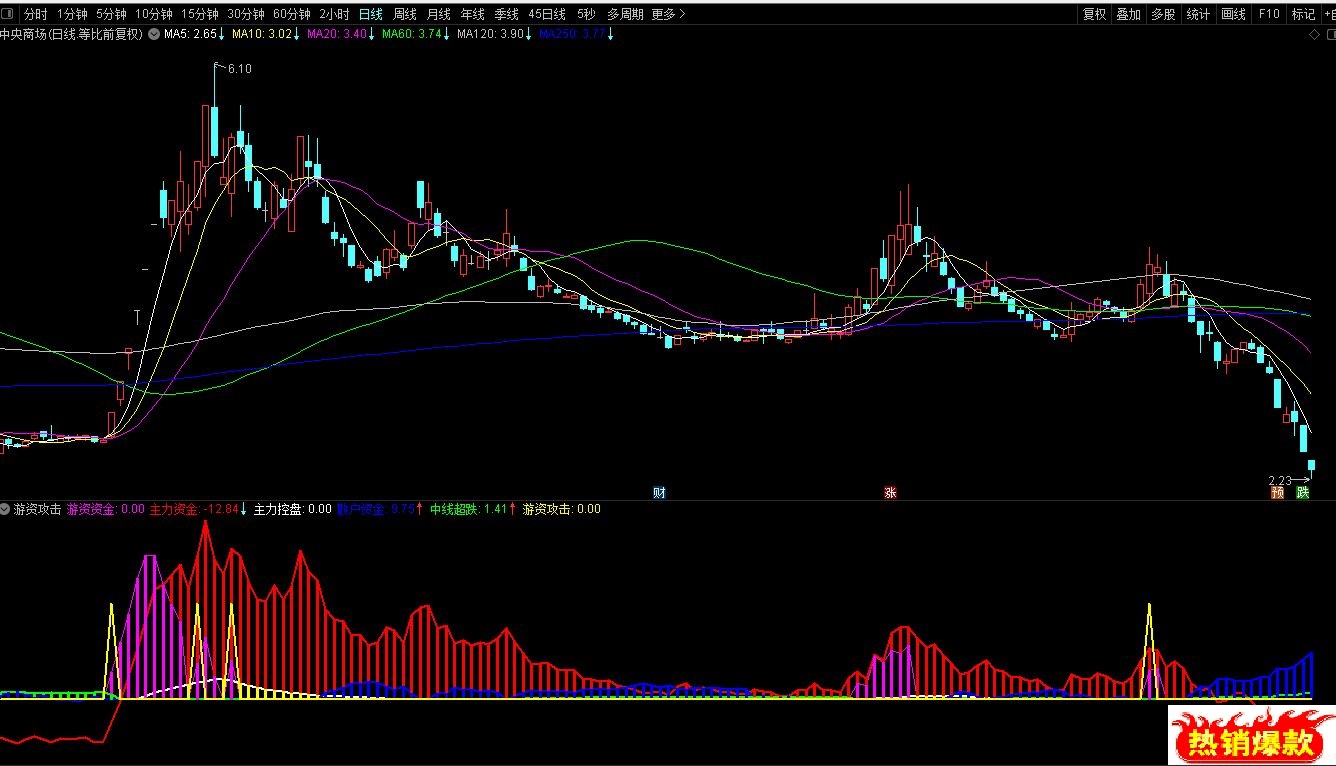Open the 画线 drawing tool
Screen dimensions: 1336x766
coord(1234,14)
